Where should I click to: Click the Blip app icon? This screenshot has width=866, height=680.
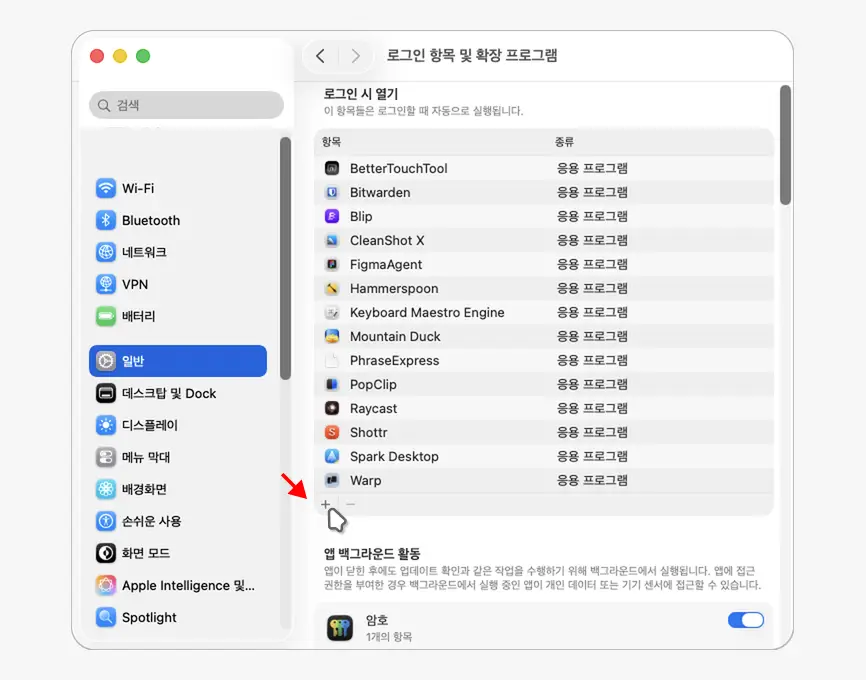point(332,216)
